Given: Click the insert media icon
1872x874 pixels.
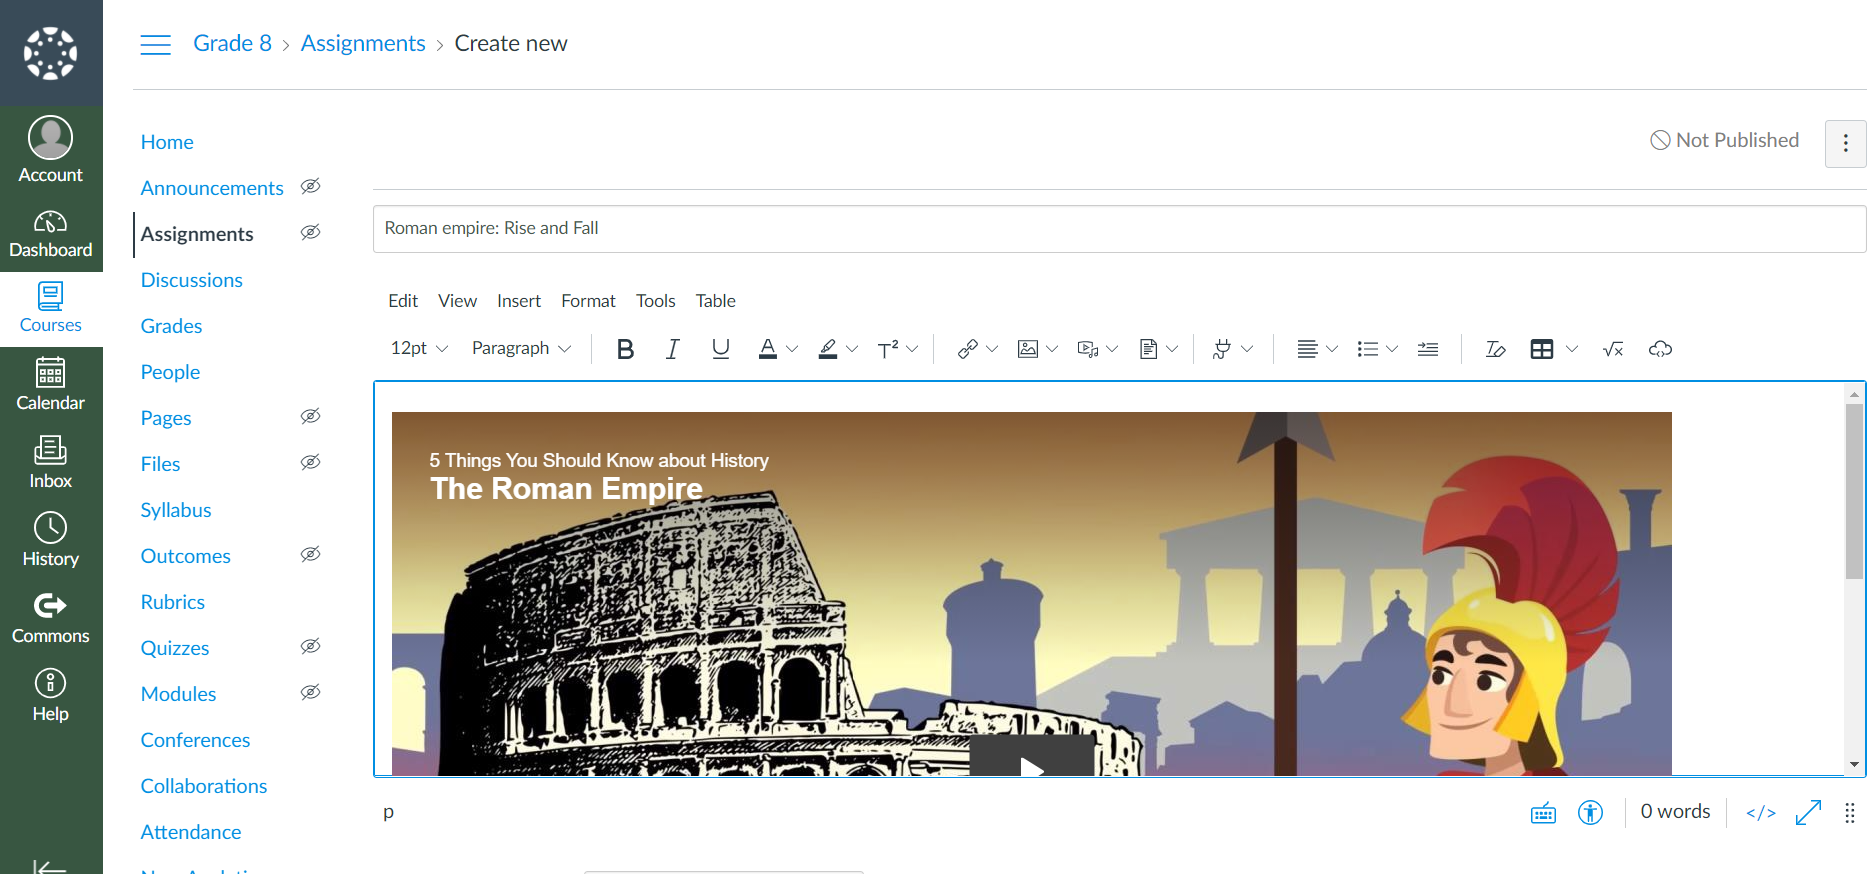Looking at the screenshot, I should coord(1088,349).
